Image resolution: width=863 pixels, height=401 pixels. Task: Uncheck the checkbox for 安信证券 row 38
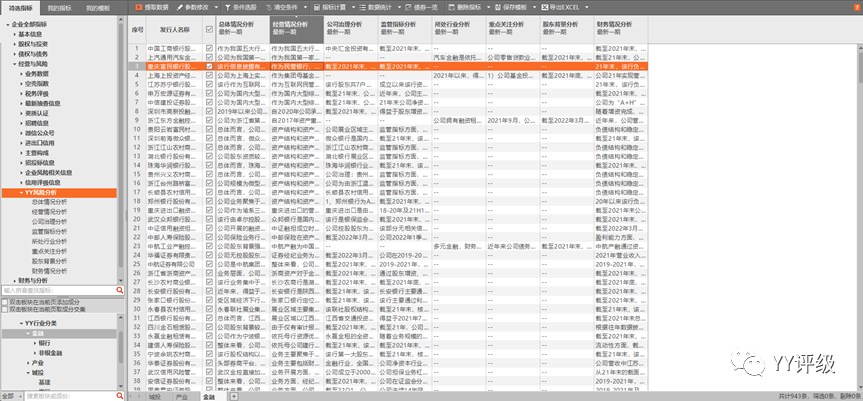[x=209, y=381]
